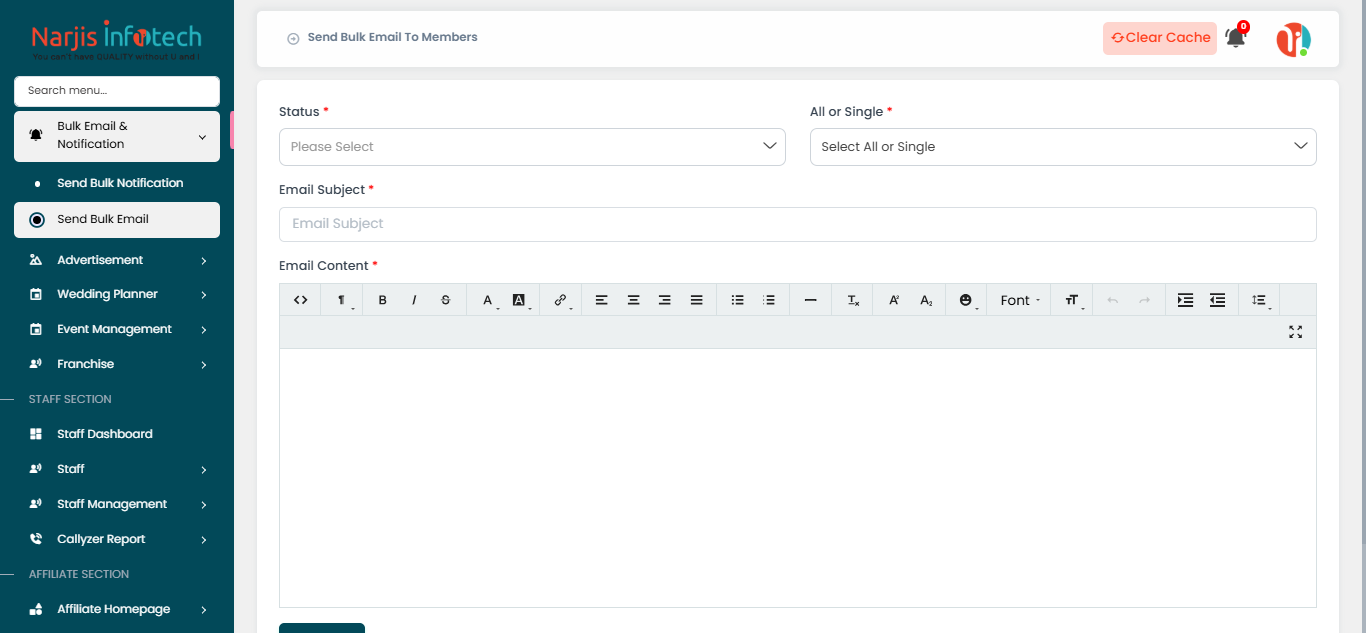Toggle strikethrough formatting
The image size is (1366, 633).
(446, 300)
